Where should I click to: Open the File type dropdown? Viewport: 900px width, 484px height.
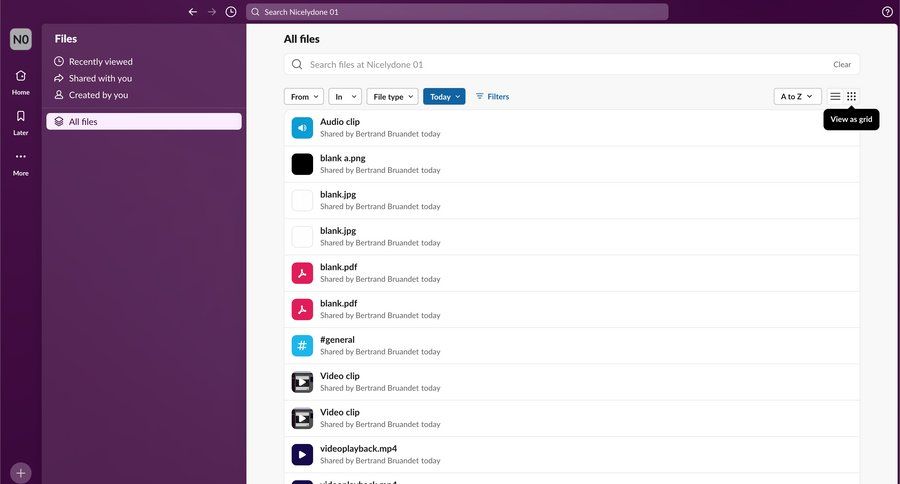click(393, 96)
